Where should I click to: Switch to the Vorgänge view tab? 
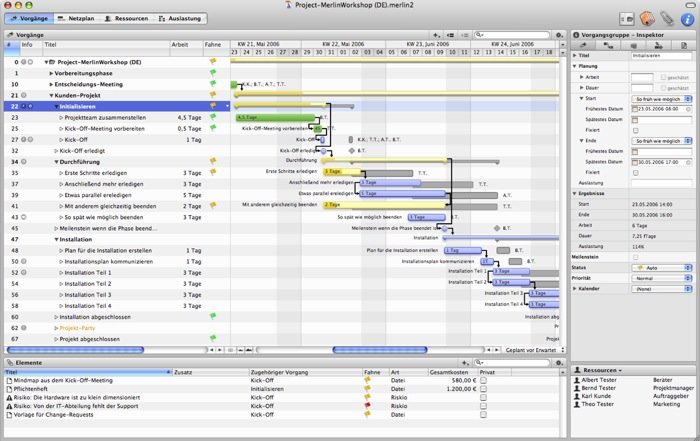(29, 18)
